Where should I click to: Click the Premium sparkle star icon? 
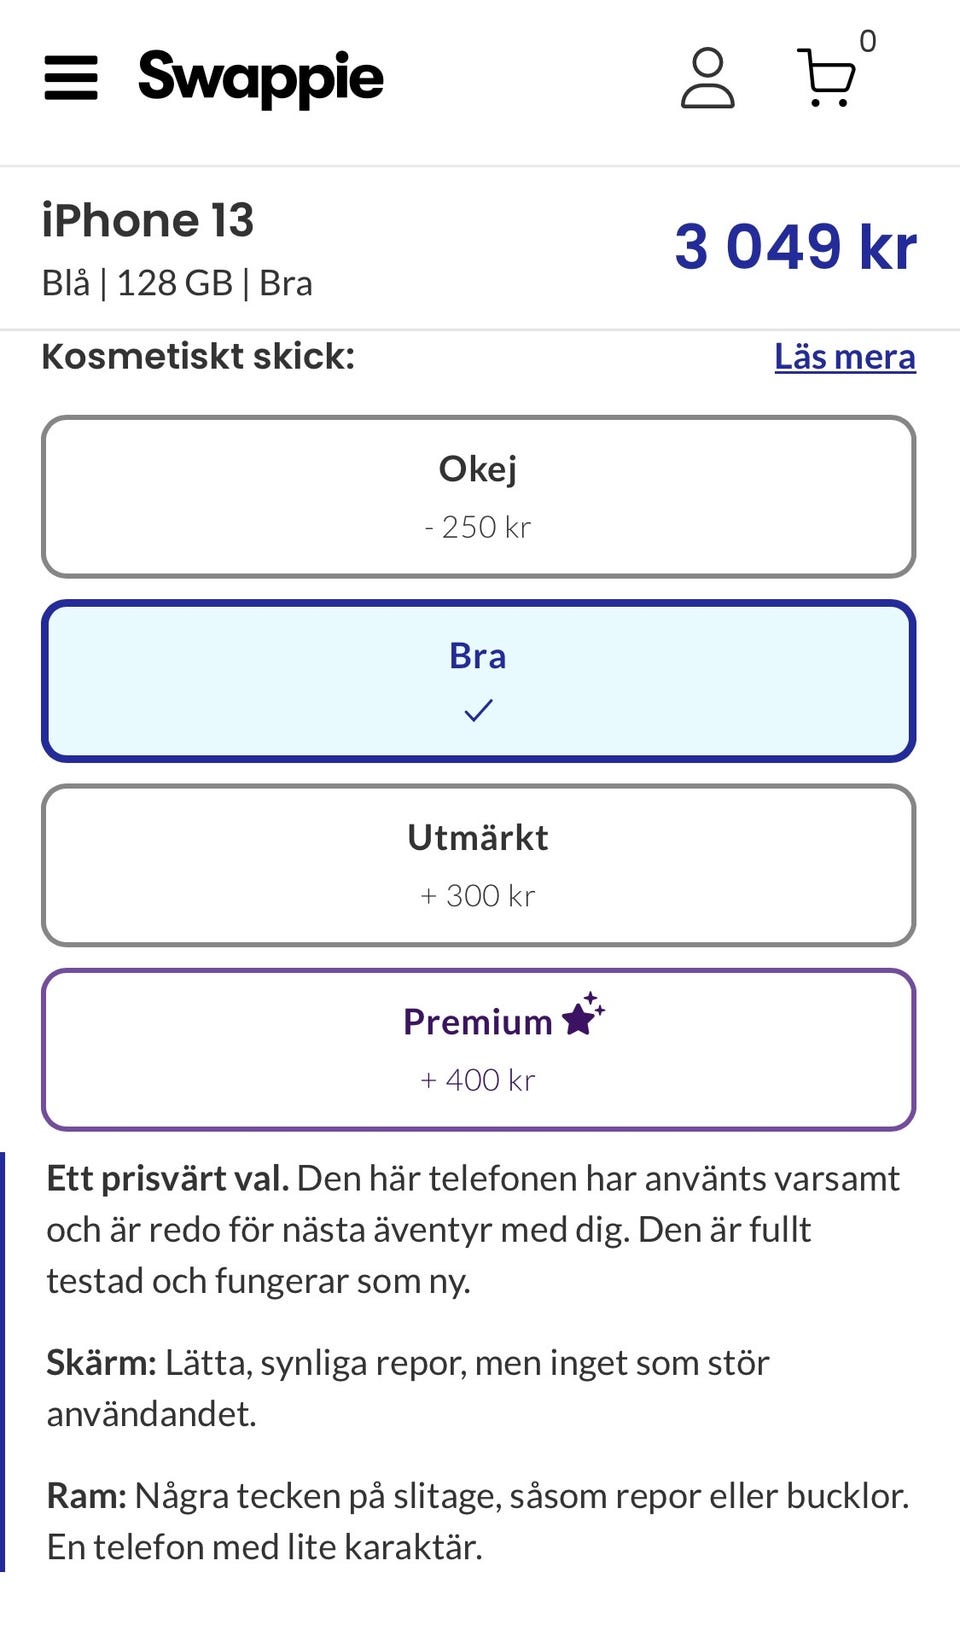coord(583,1015)
